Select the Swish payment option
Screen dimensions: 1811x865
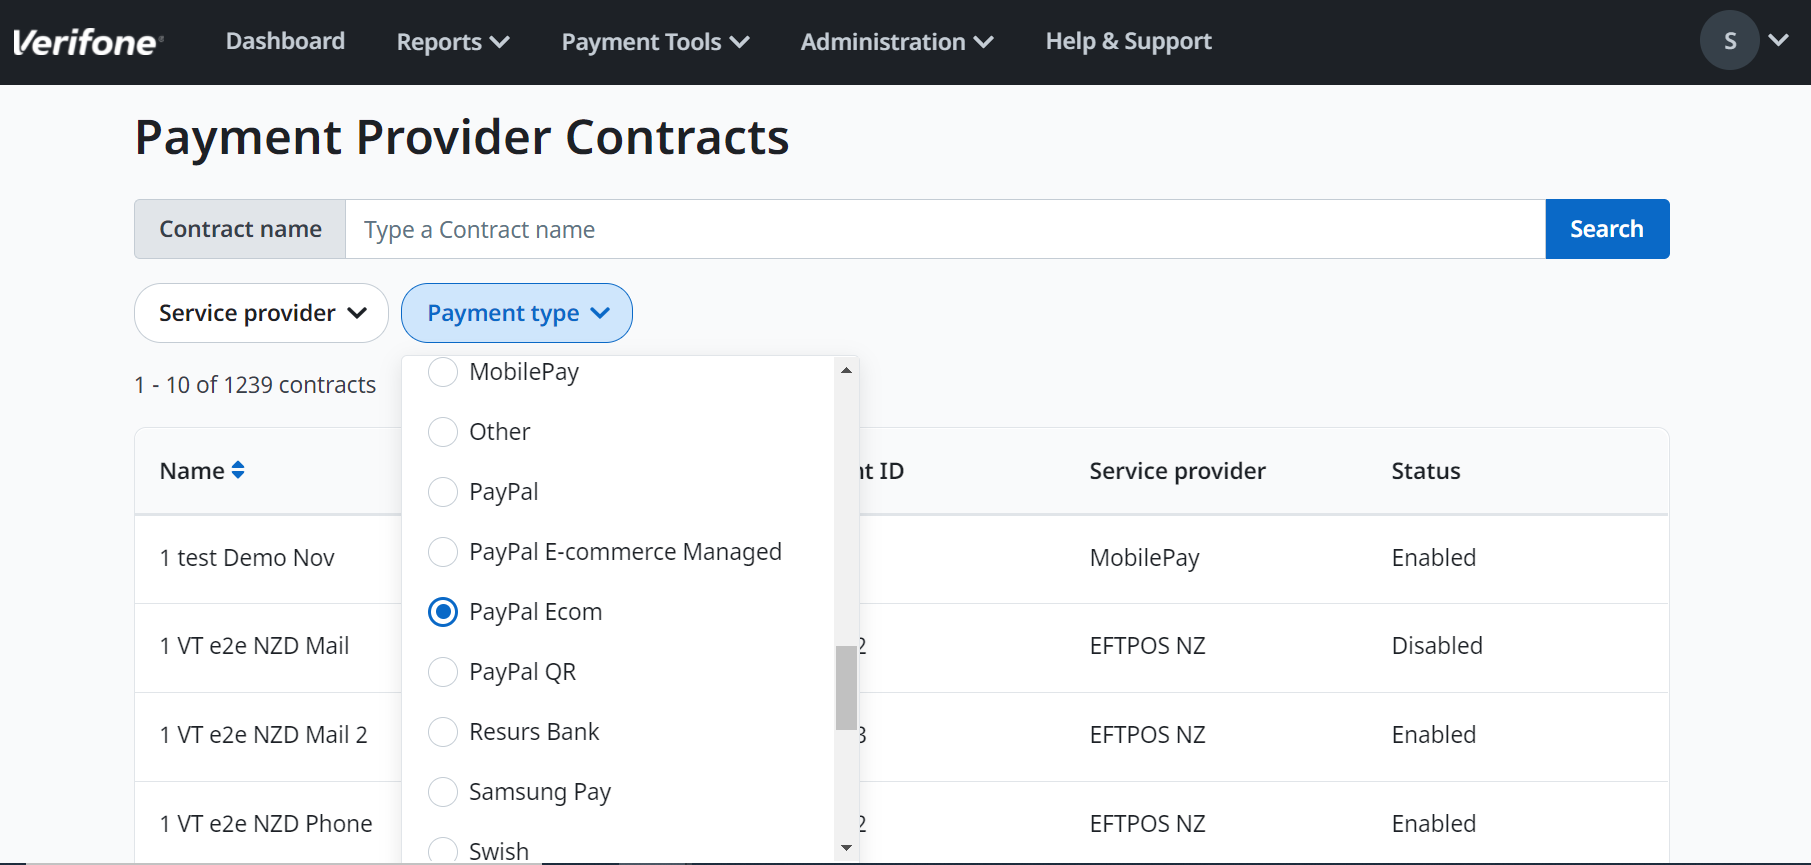(x=443, y=848)
